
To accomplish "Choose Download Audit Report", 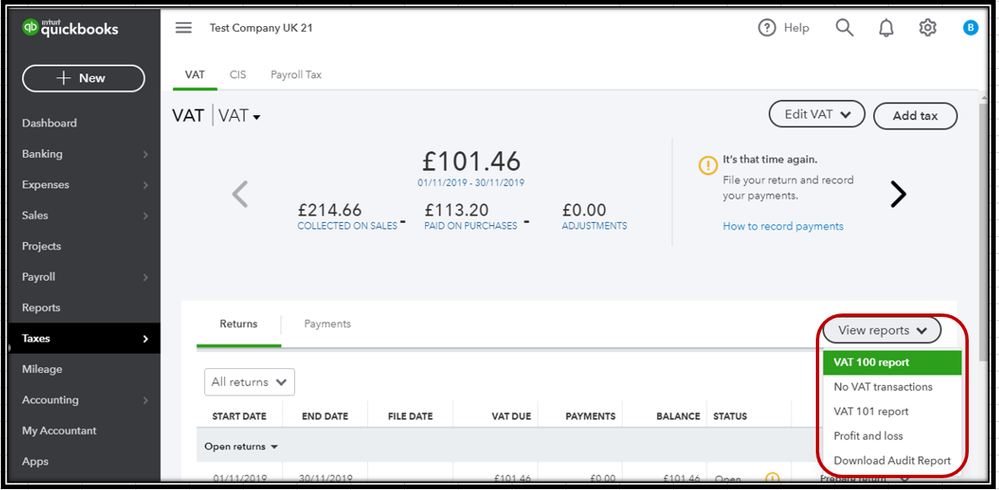I will pyautogui.click(x=892, y=461).
